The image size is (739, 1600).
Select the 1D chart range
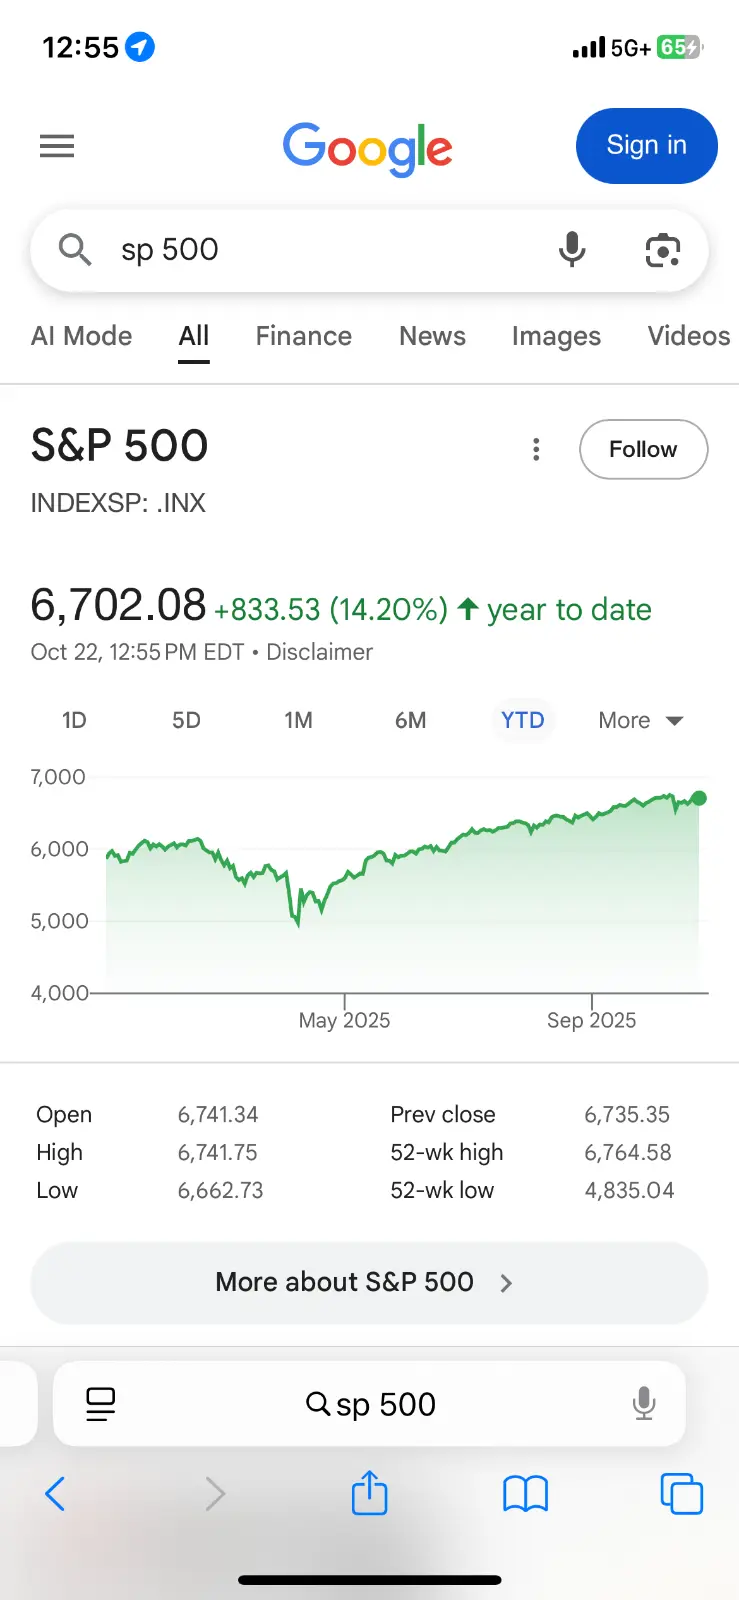(74, 720)
